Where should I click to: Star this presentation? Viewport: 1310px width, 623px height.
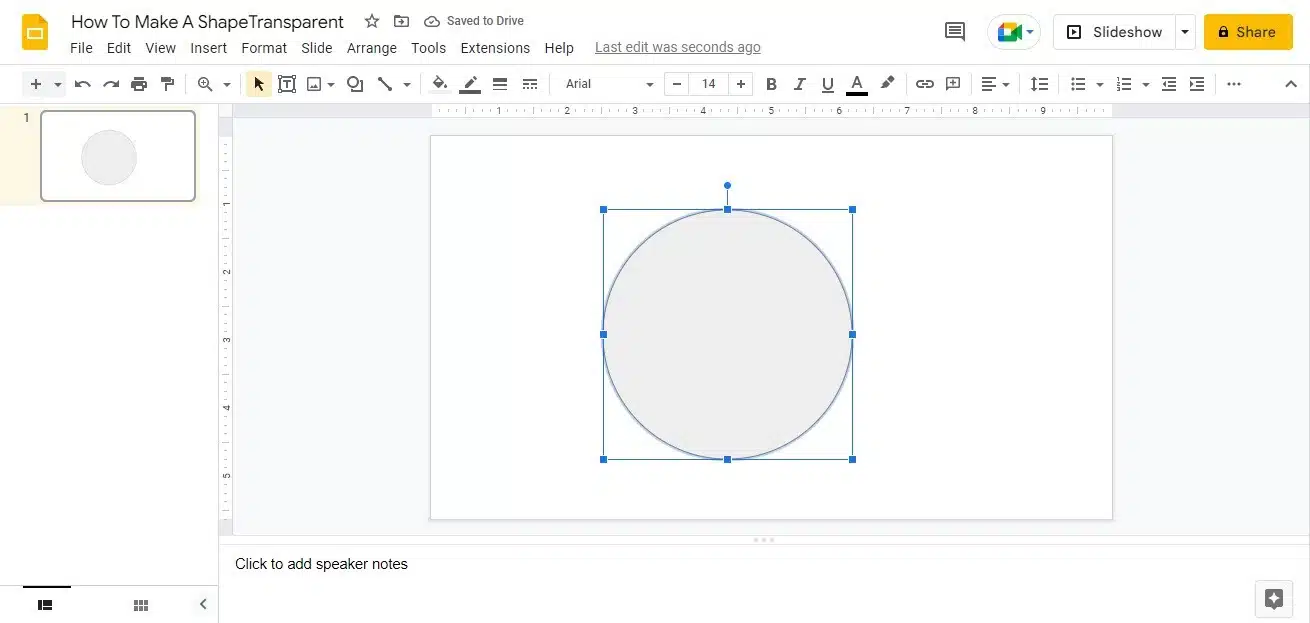coord(372,21)
